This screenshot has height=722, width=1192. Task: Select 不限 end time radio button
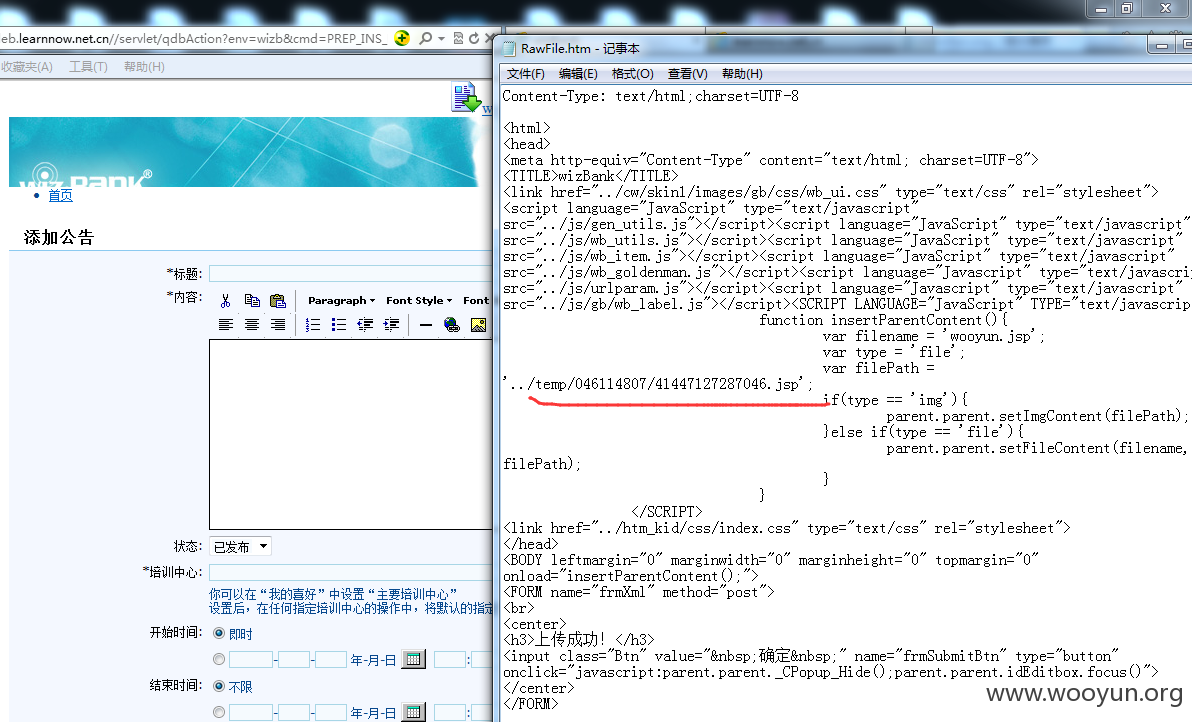(219, 686)
